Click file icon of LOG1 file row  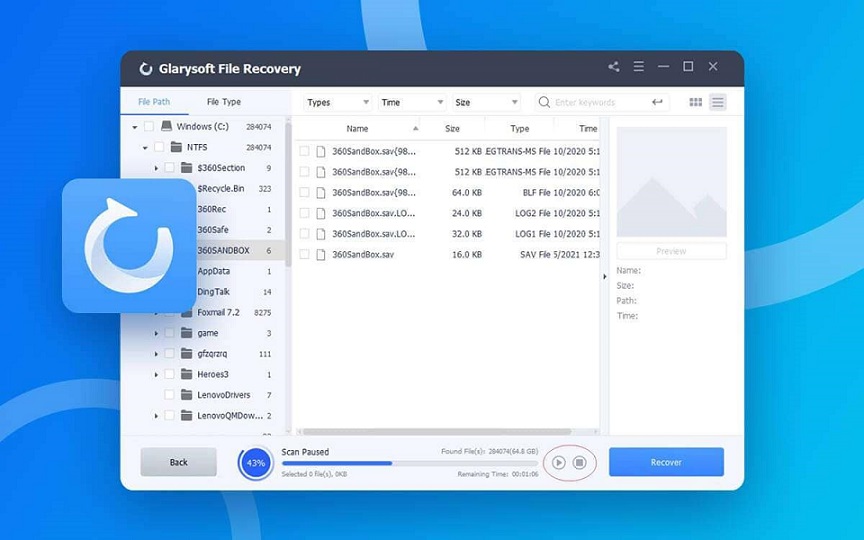tap(321, 234)
